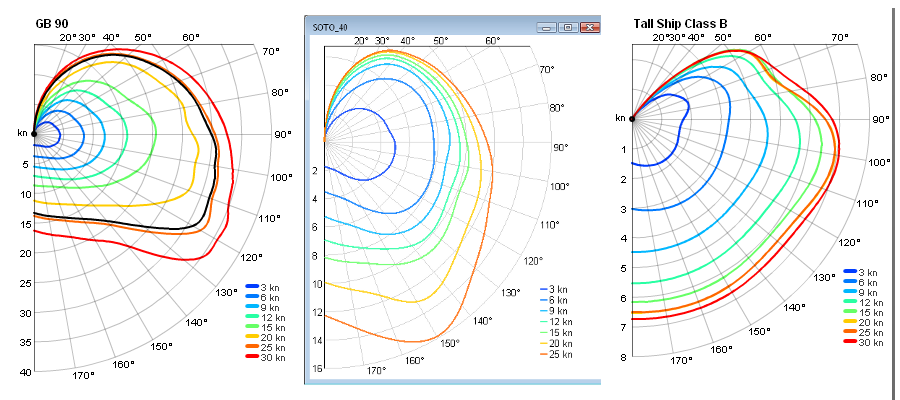The width and height of the screenshot is (900, 400).
Task: Click the 90° angle label on the GB 90 chart
Action: coord(283,133)
